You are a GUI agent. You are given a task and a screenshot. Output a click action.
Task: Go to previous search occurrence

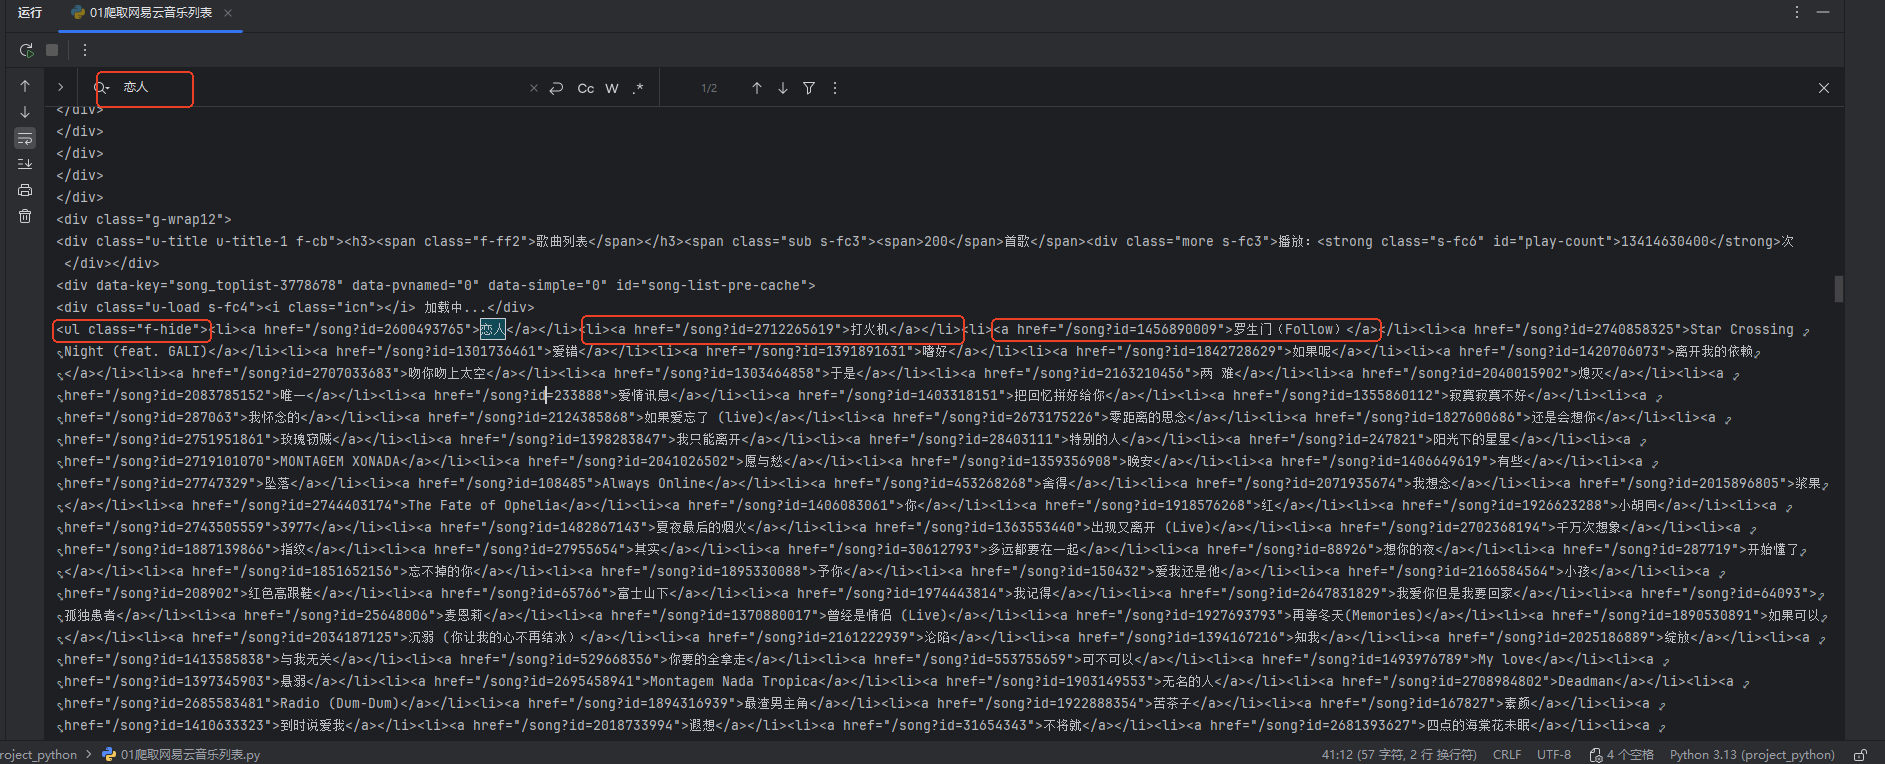pyautogui.click(x=757, y=88)
